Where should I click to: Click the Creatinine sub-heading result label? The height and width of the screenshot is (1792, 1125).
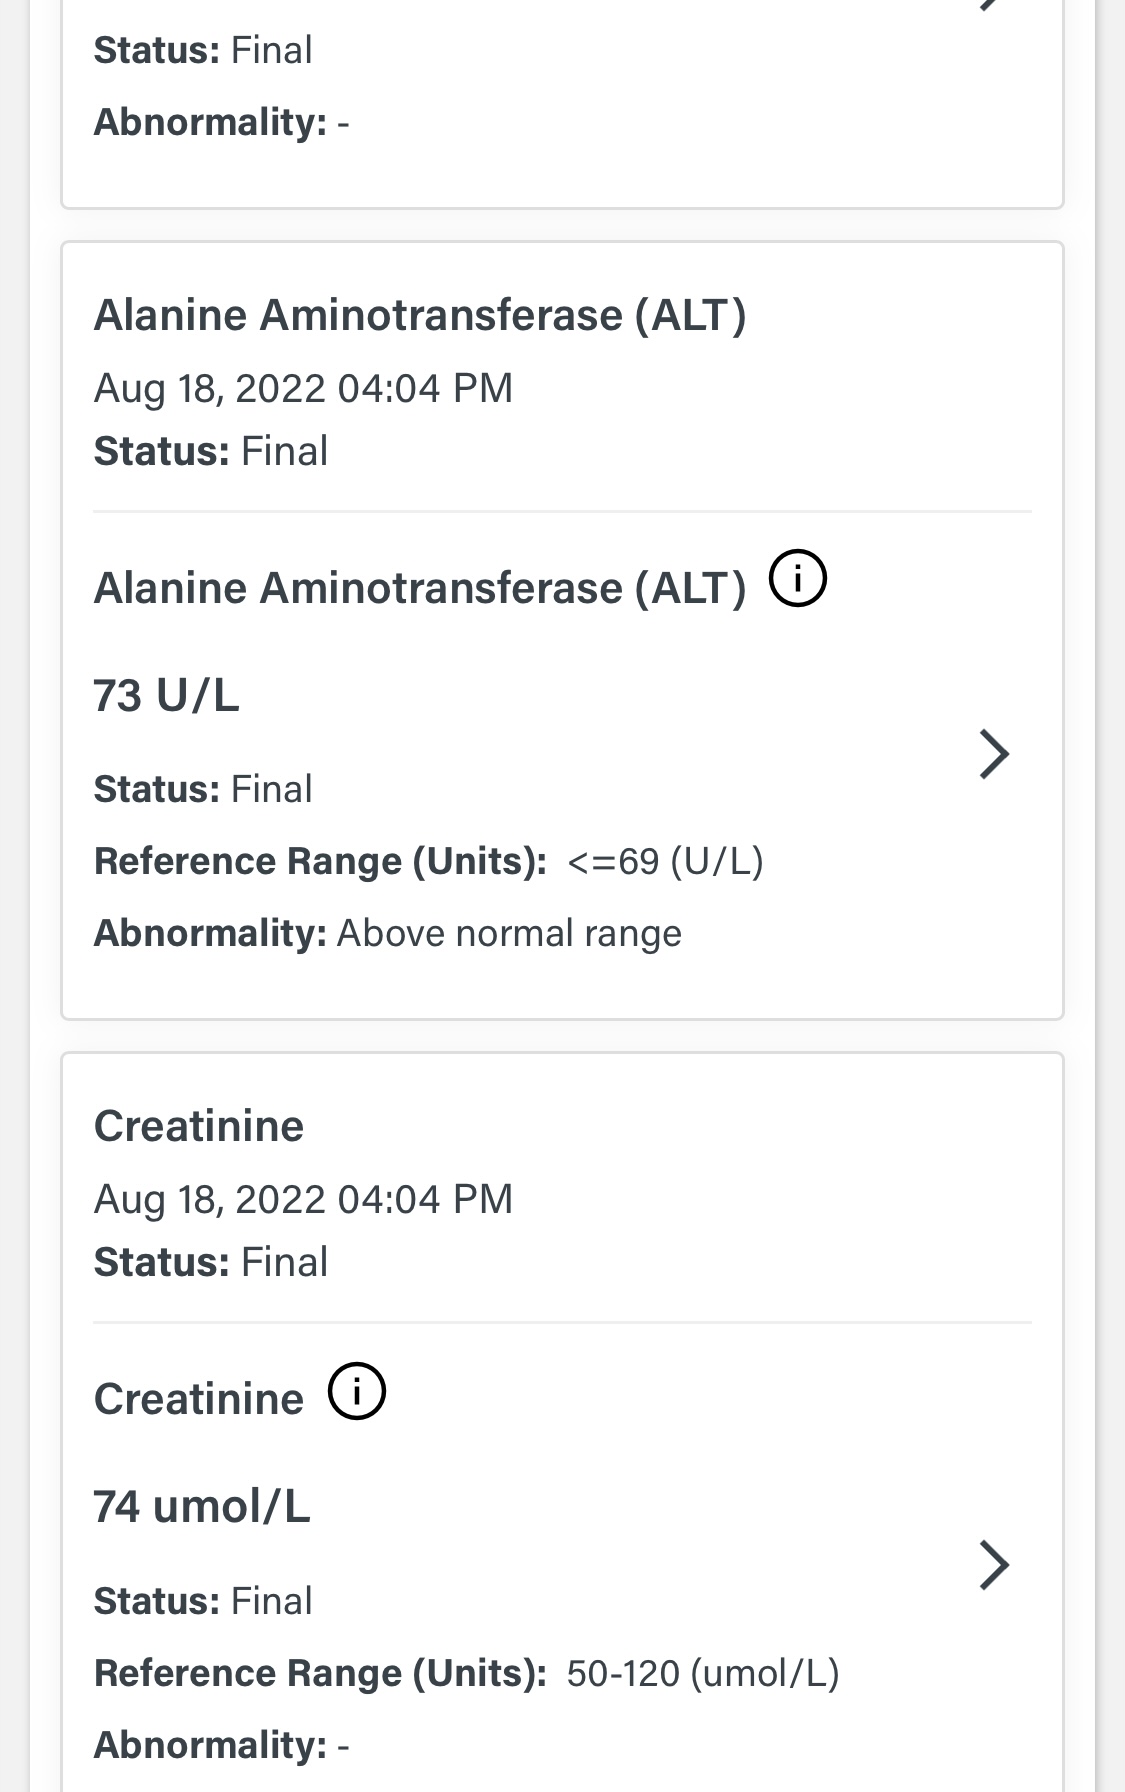(x=199, y=1399)
